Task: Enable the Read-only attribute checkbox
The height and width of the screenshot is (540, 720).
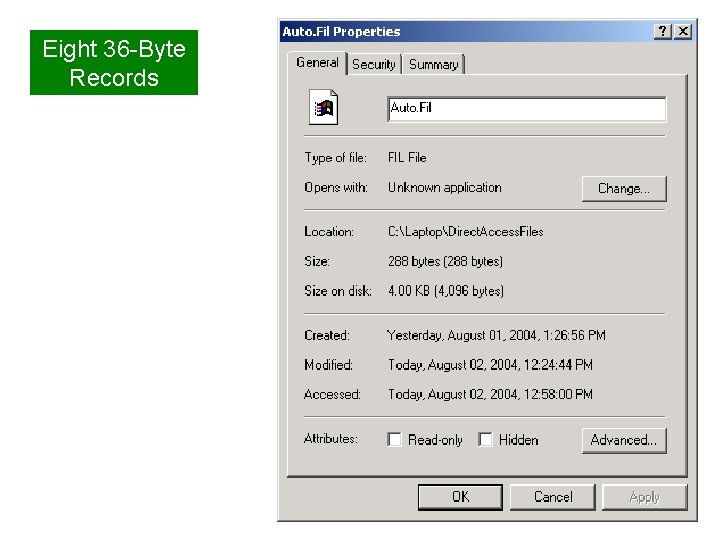Action: [x=394, y=439]
